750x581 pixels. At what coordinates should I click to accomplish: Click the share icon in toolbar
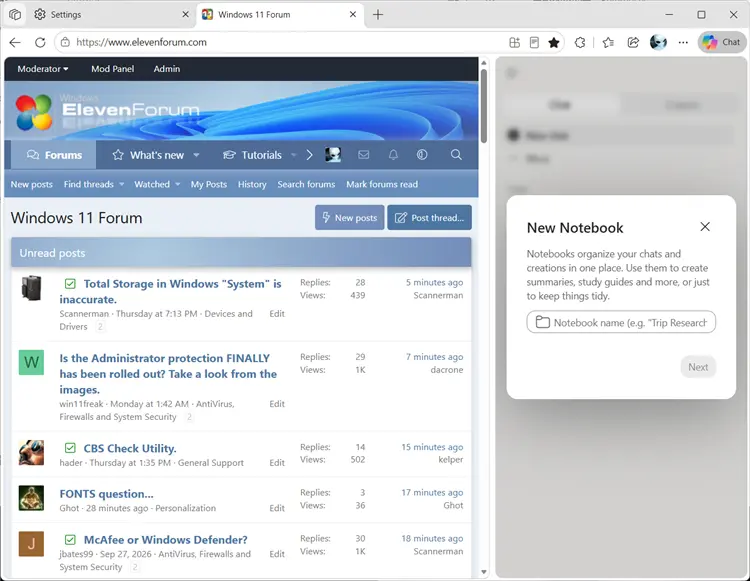point(633,43)
